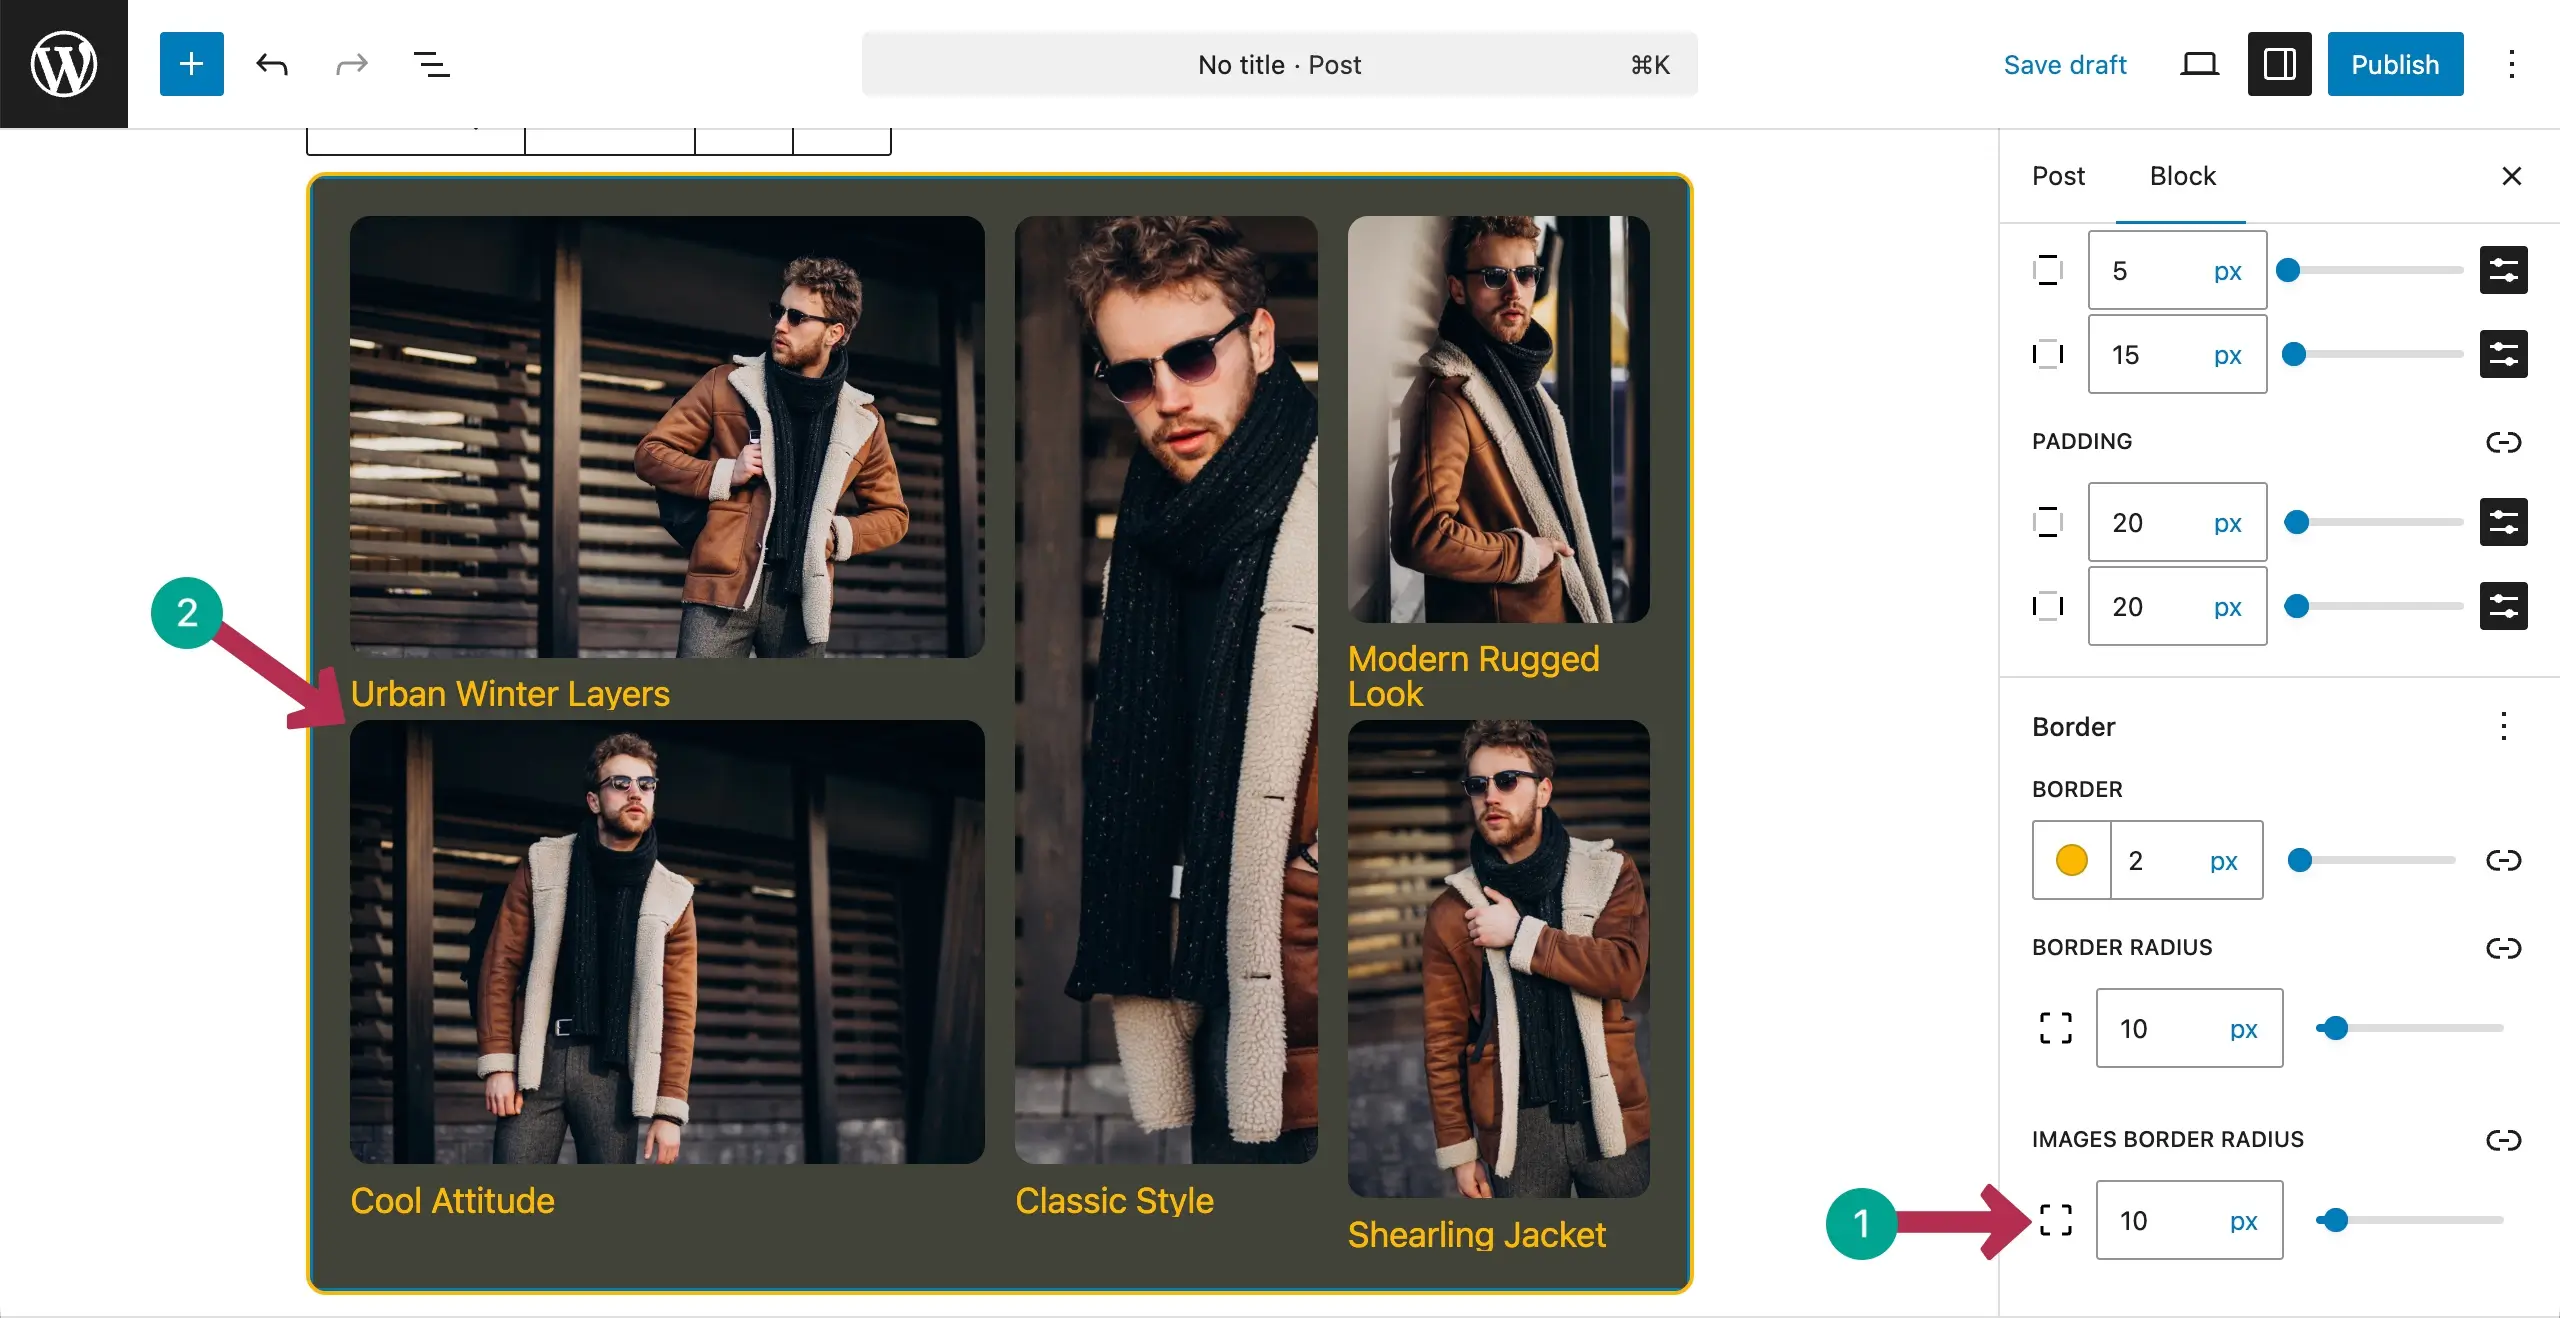
Task: Open the editor Options menu
Action: [x=2511, y=64]
